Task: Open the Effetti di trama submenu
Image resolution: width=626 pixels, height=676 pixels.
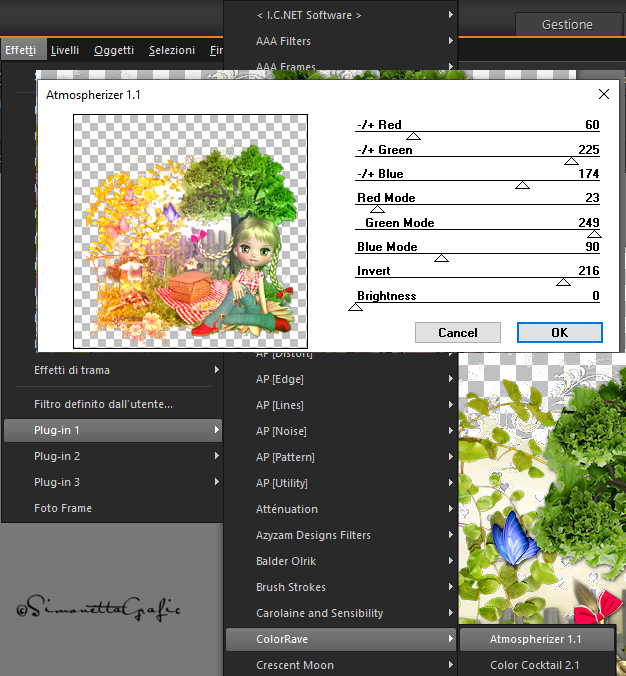Action: [x=113, y=370]
